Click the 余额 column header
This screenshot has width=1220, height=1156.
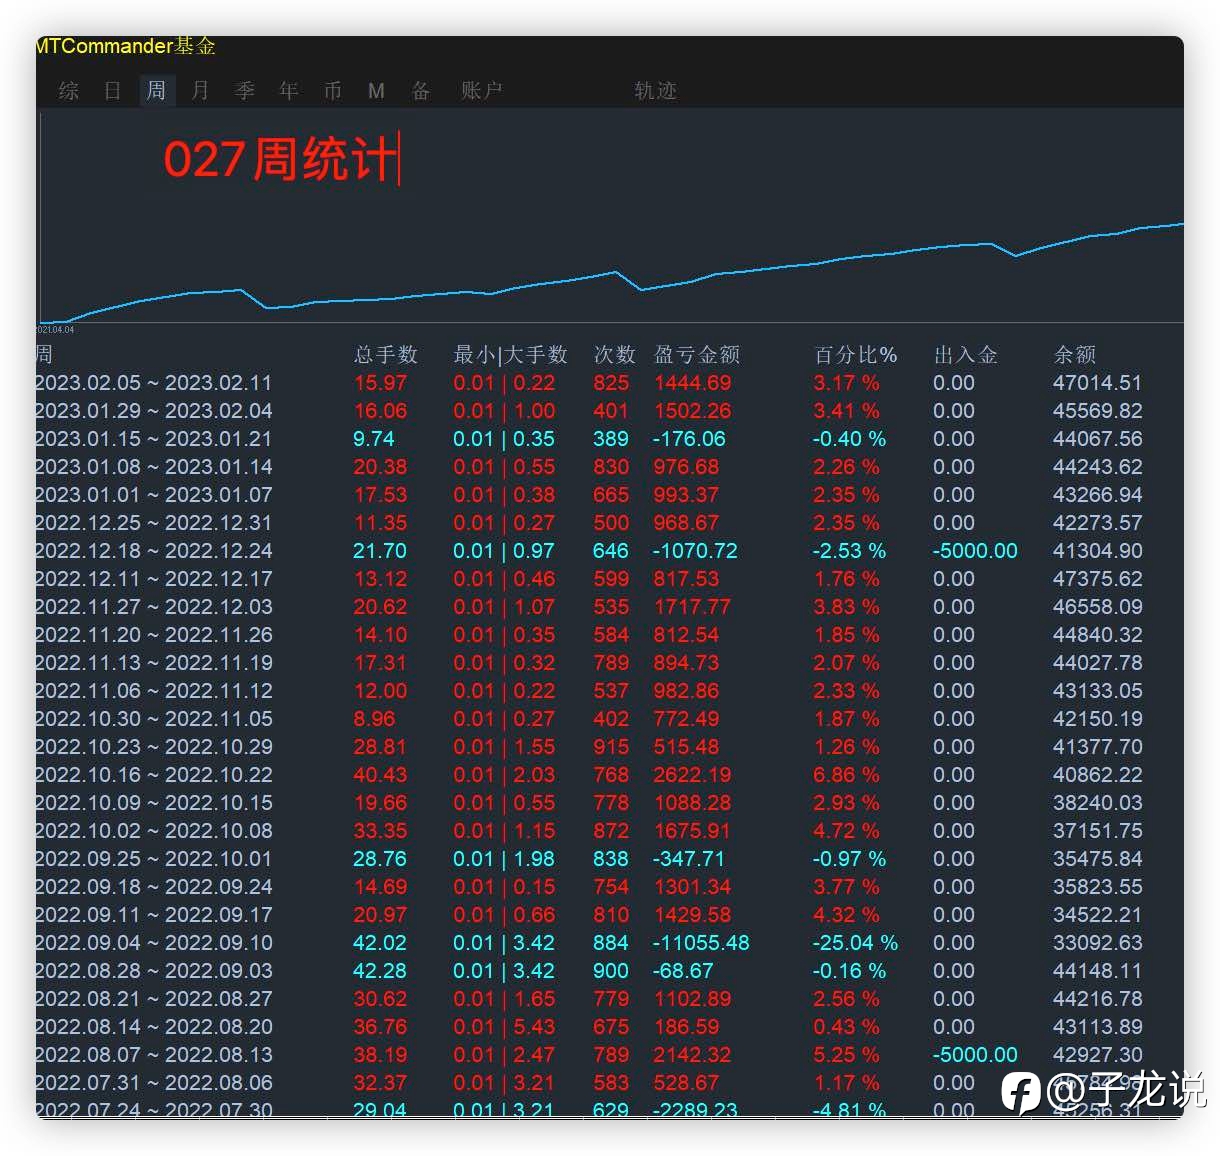[x=1075, y=354]
